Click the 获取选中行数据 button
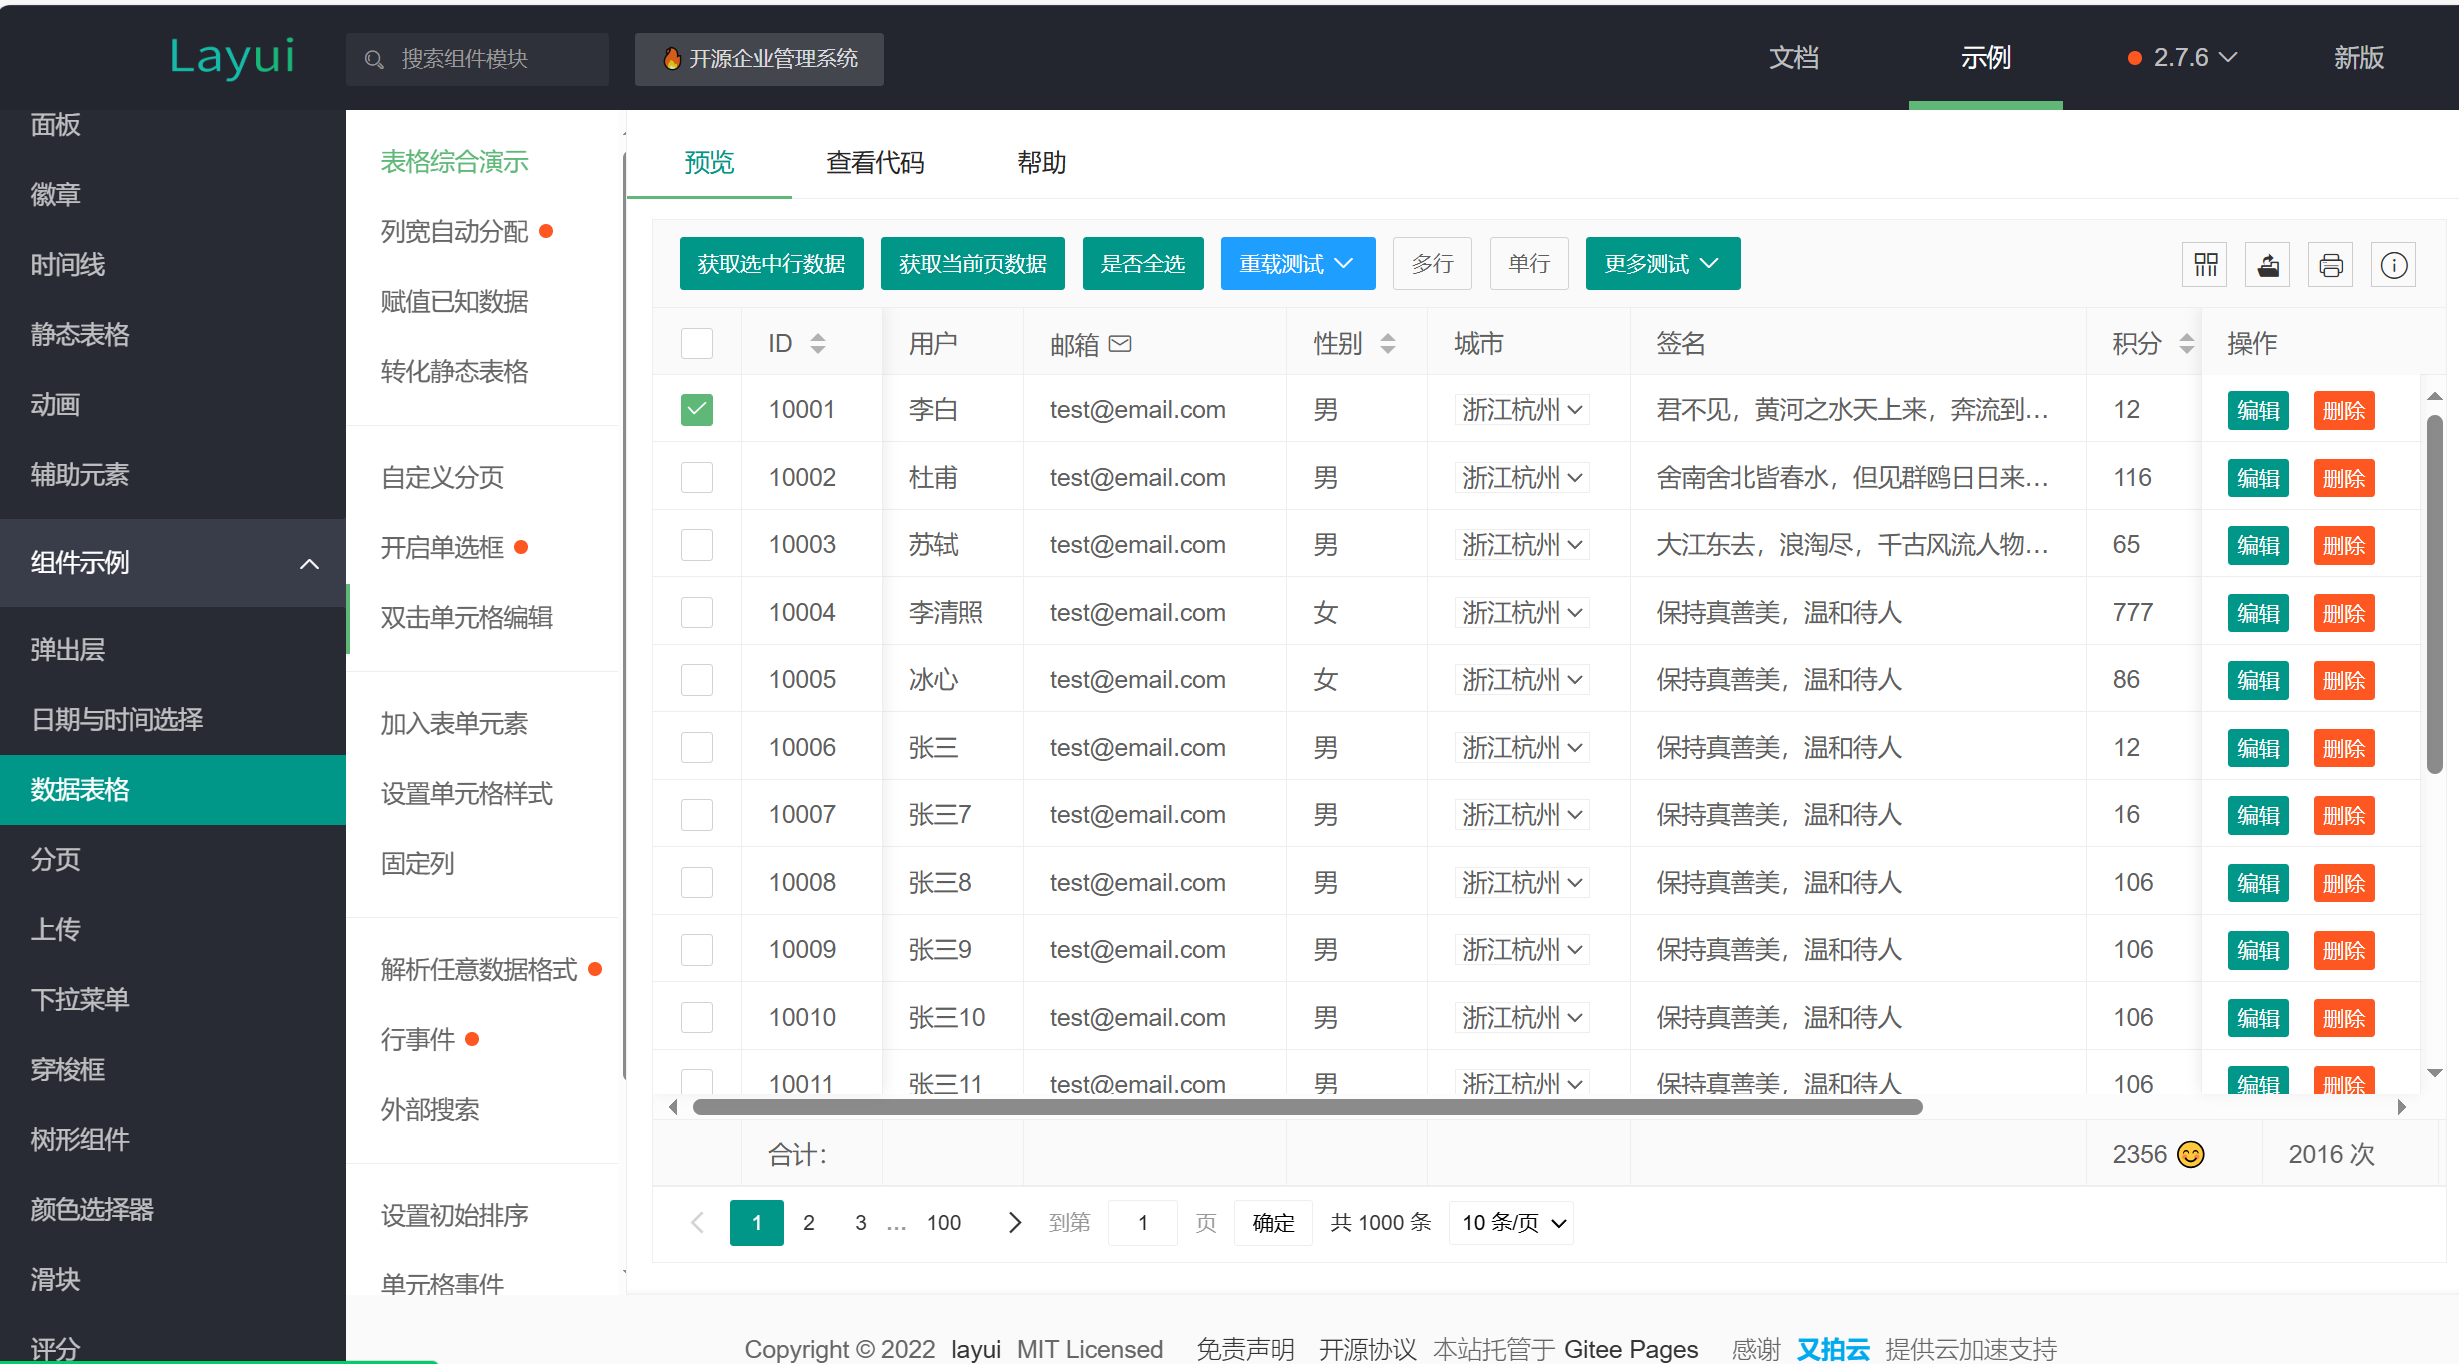The height and width of the screenshot is (1364, 2459). (771, 263)
